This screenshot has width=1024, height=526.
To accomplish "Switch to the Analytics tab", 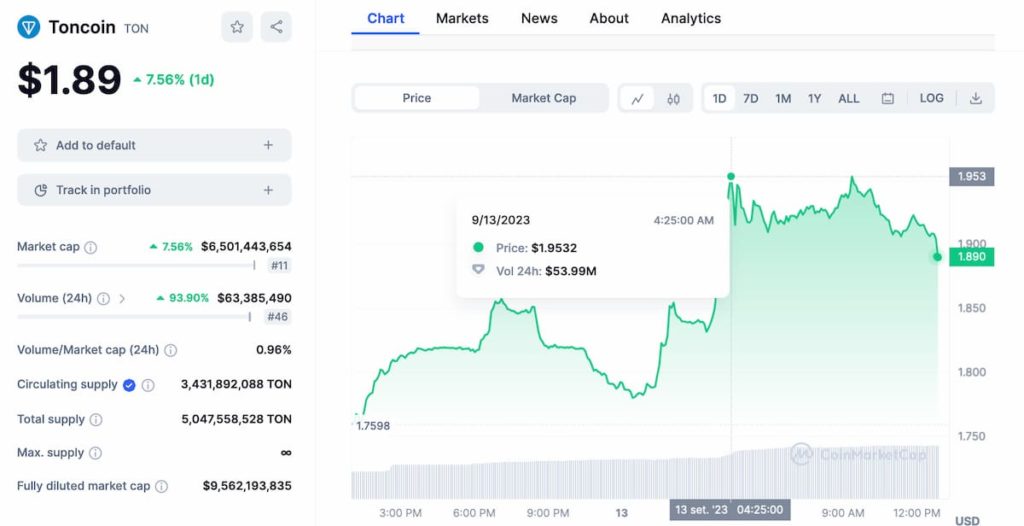I will [691, 18].
